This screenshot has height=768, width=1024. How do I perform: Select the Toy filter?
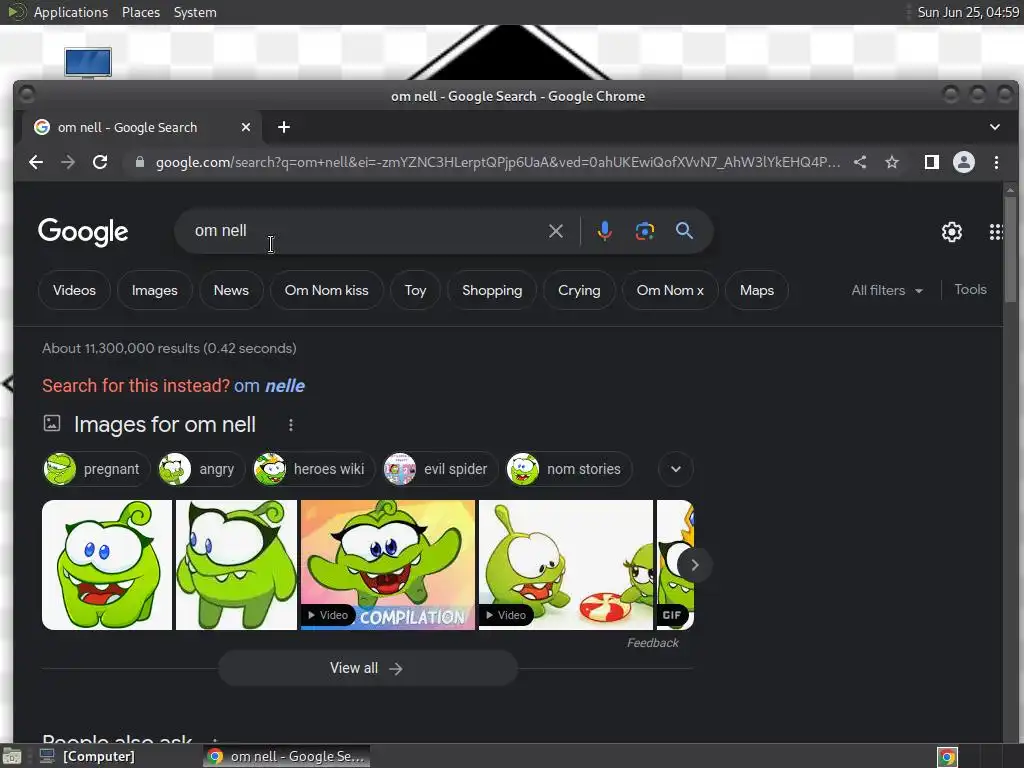pos(415,291)
